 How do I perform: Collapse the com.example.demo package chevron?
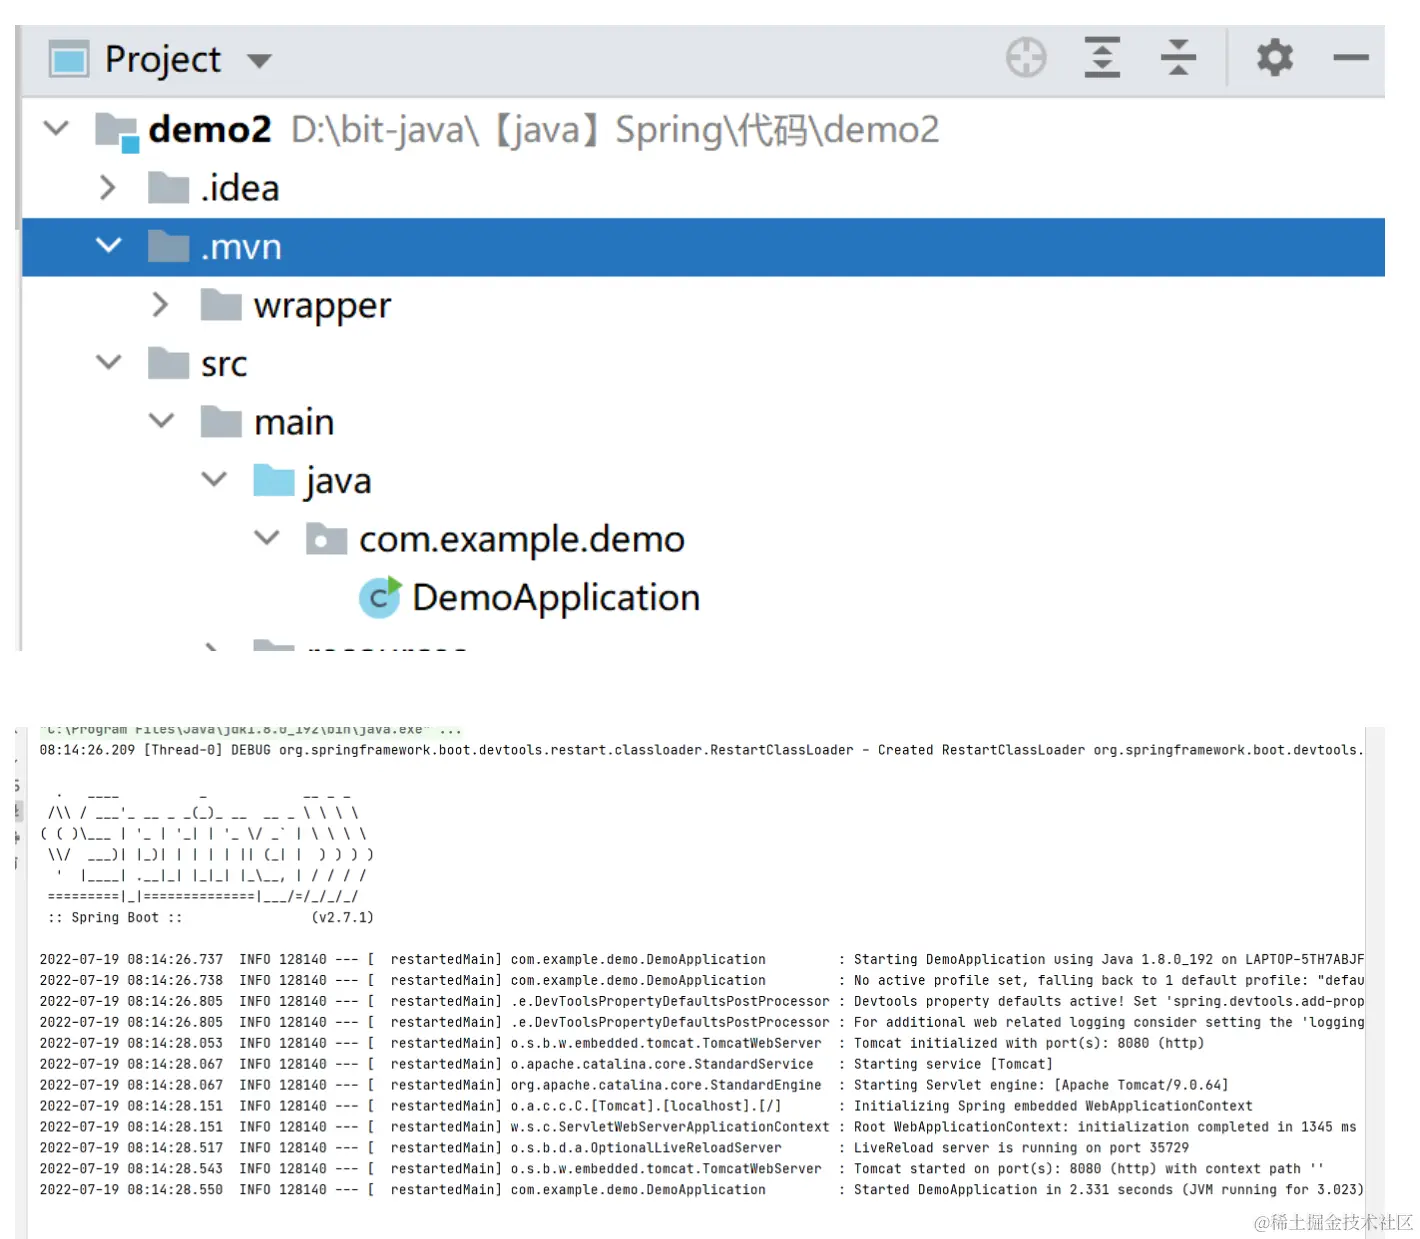pyautogui.click(x=267, y=537)
